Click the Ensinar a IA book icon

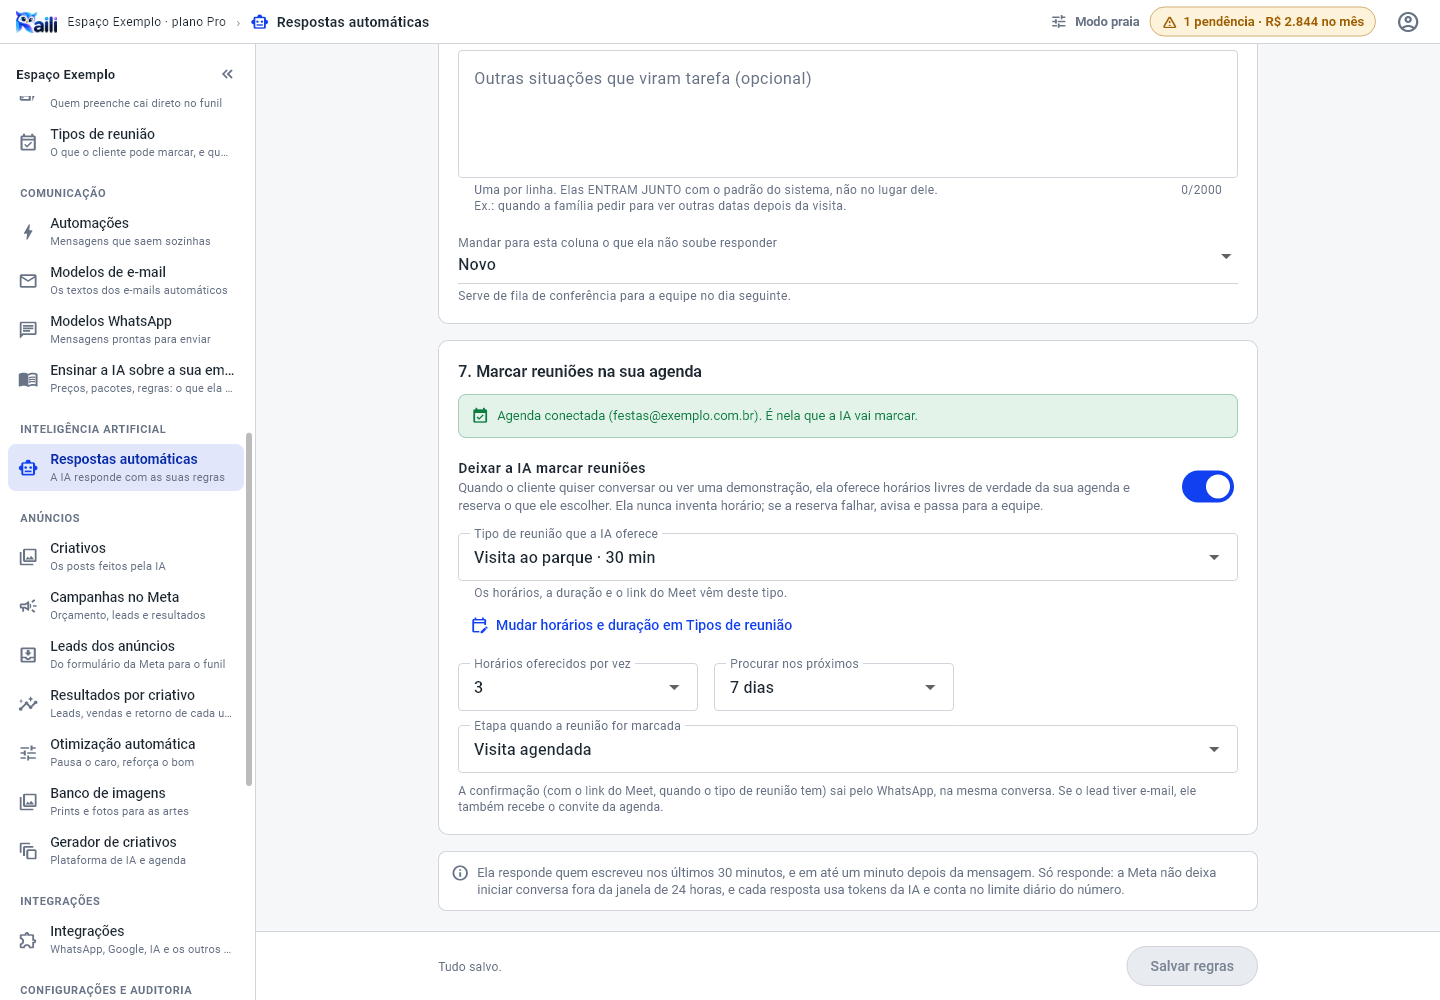click(28, 379)
